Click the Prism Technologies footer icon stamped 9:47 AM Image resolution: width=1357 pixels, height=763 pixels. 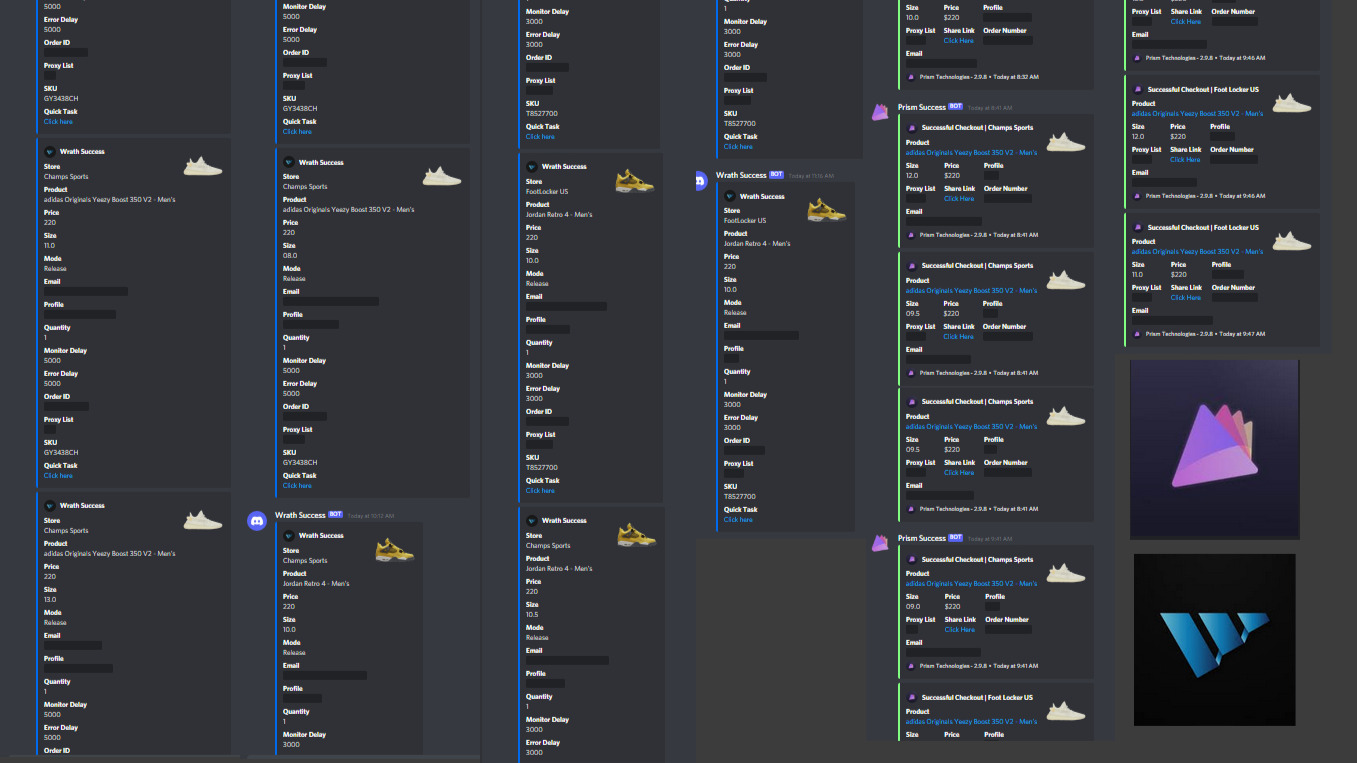coord(1138,334)
